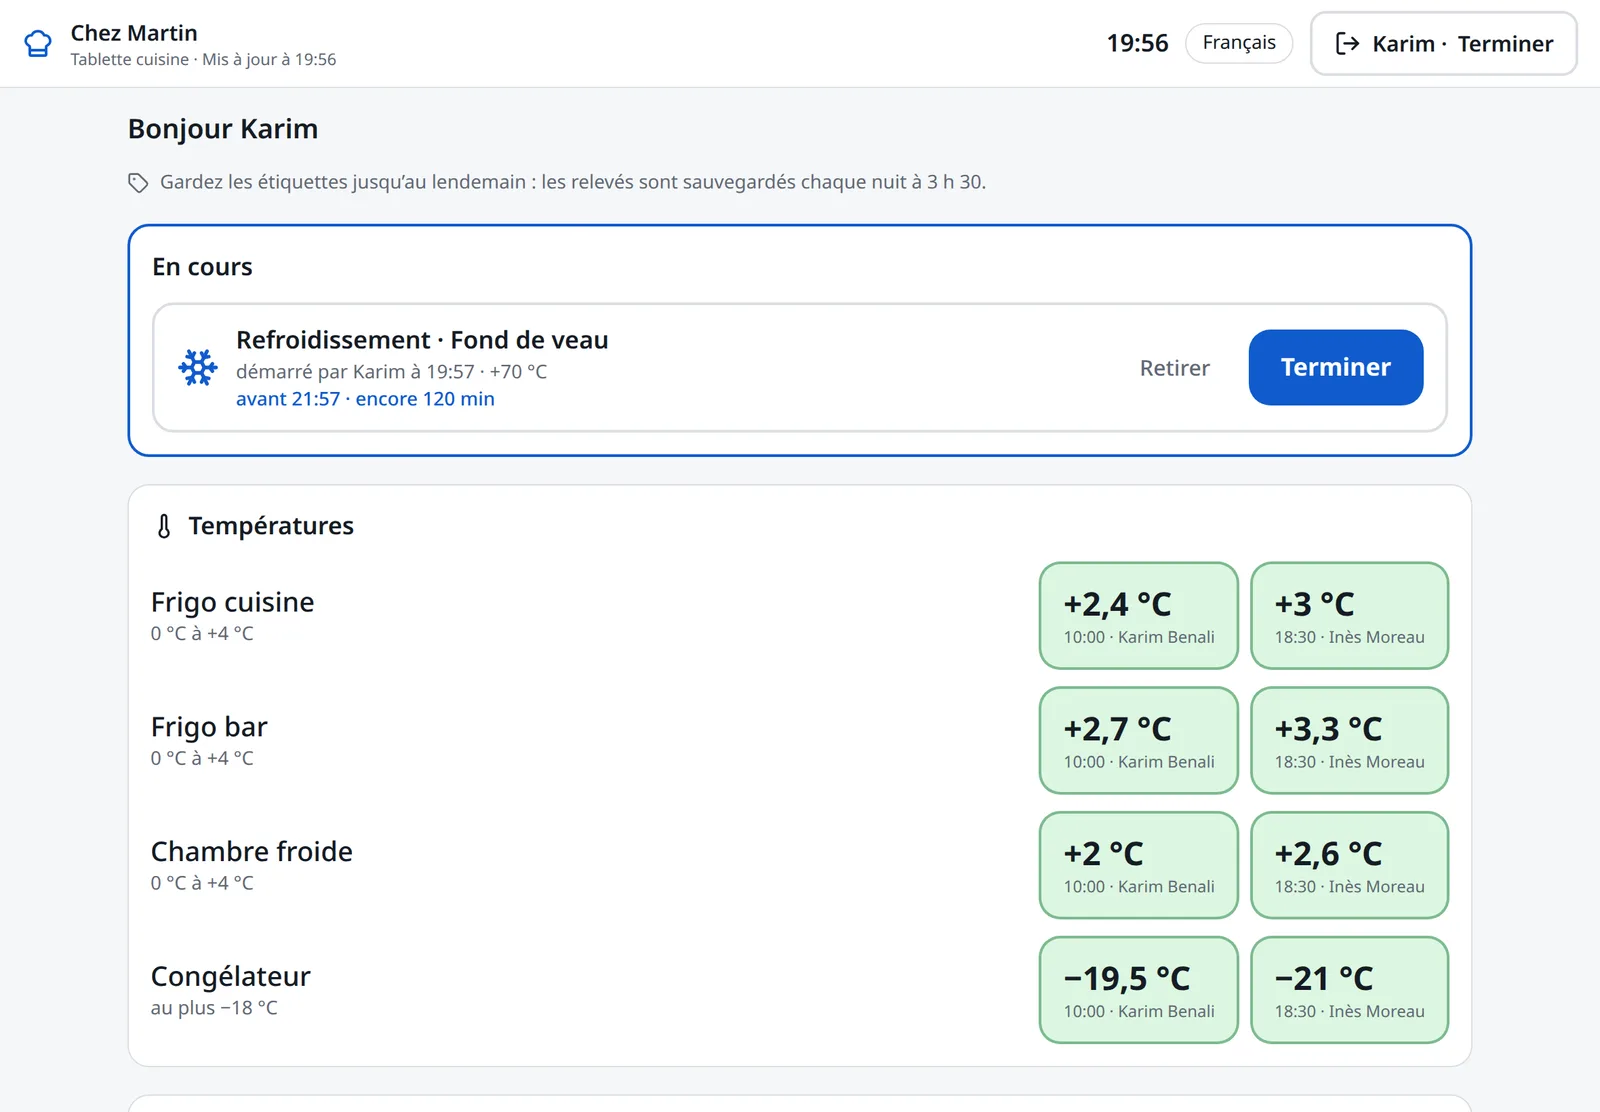This screenshot has height=1112, width=1600.
Task: Click the snowflake cooling icon
Action: [198, 368]
